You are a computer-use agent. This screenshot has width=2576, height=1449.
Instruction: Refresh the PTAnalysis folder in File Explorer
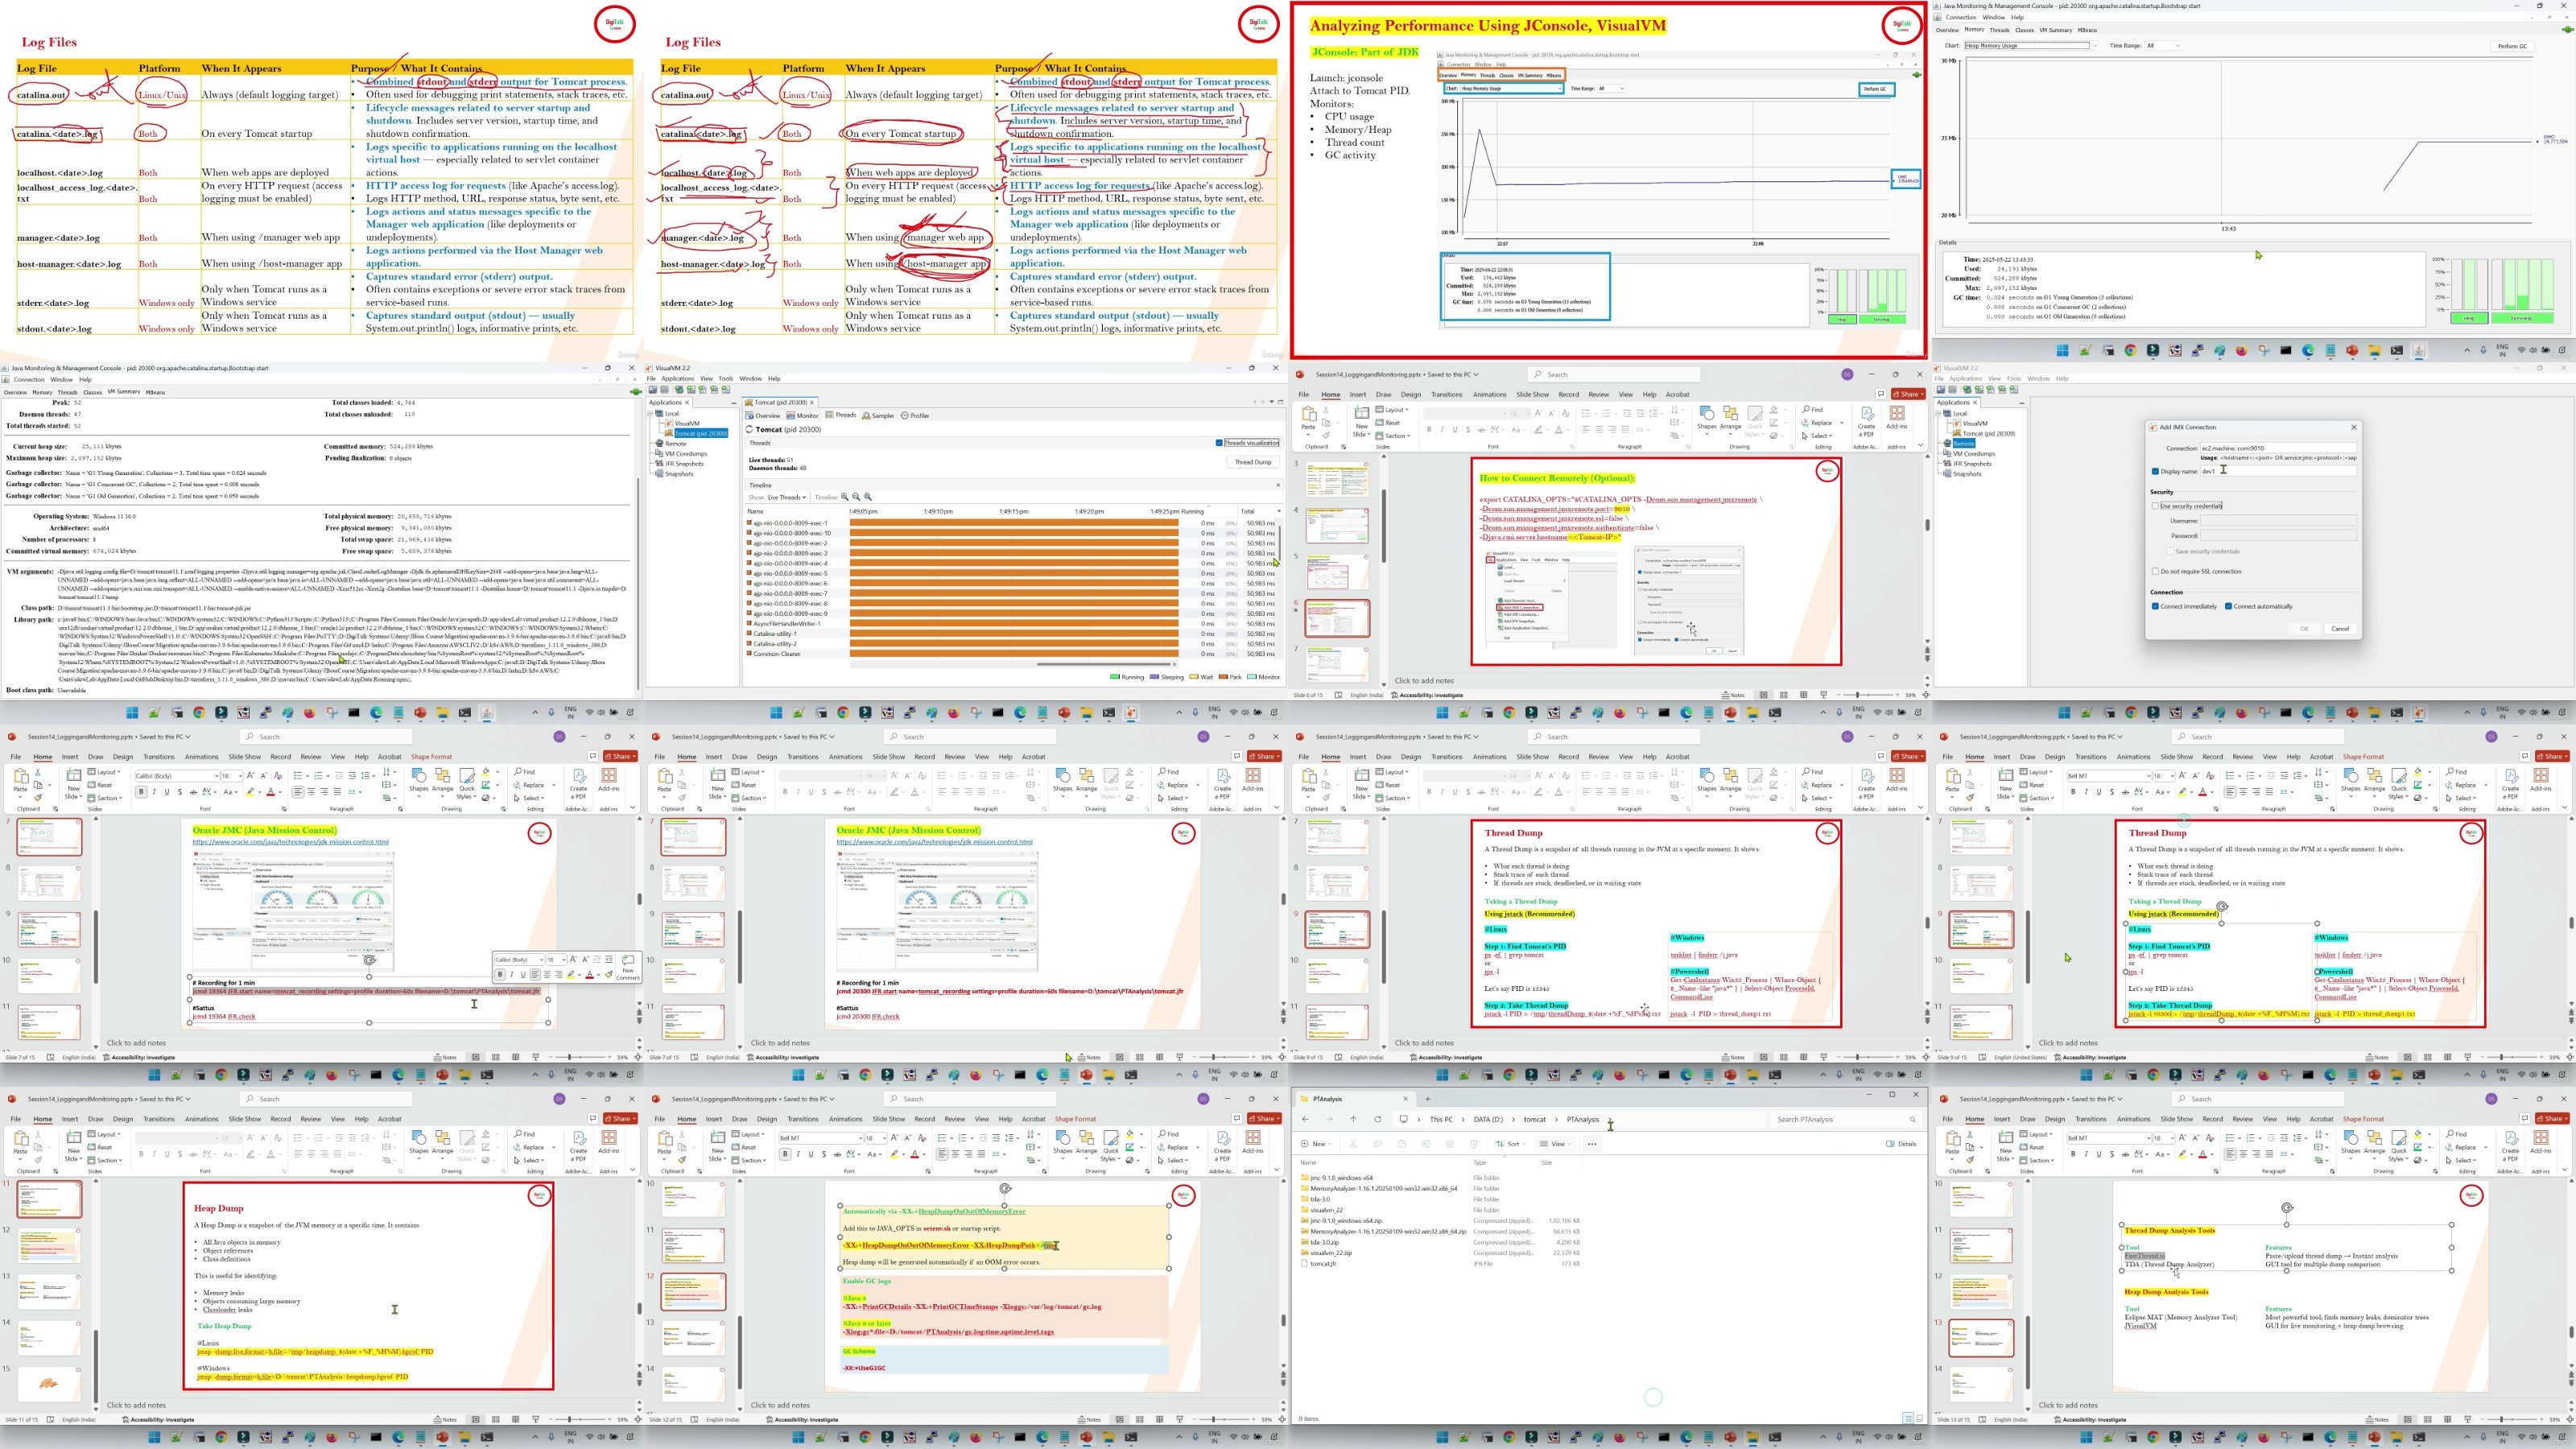tap(1377, 1119)
